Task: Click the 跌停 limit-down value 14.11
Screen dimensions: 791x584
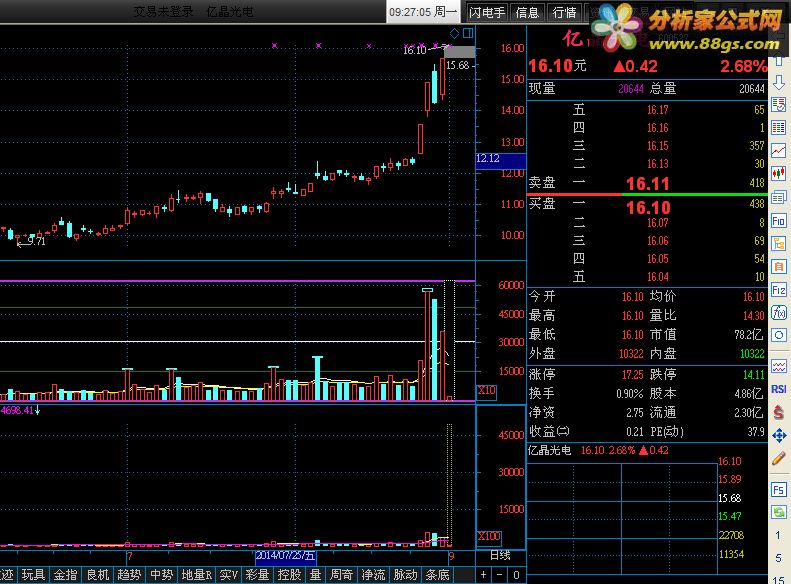Action: [754, 375]
